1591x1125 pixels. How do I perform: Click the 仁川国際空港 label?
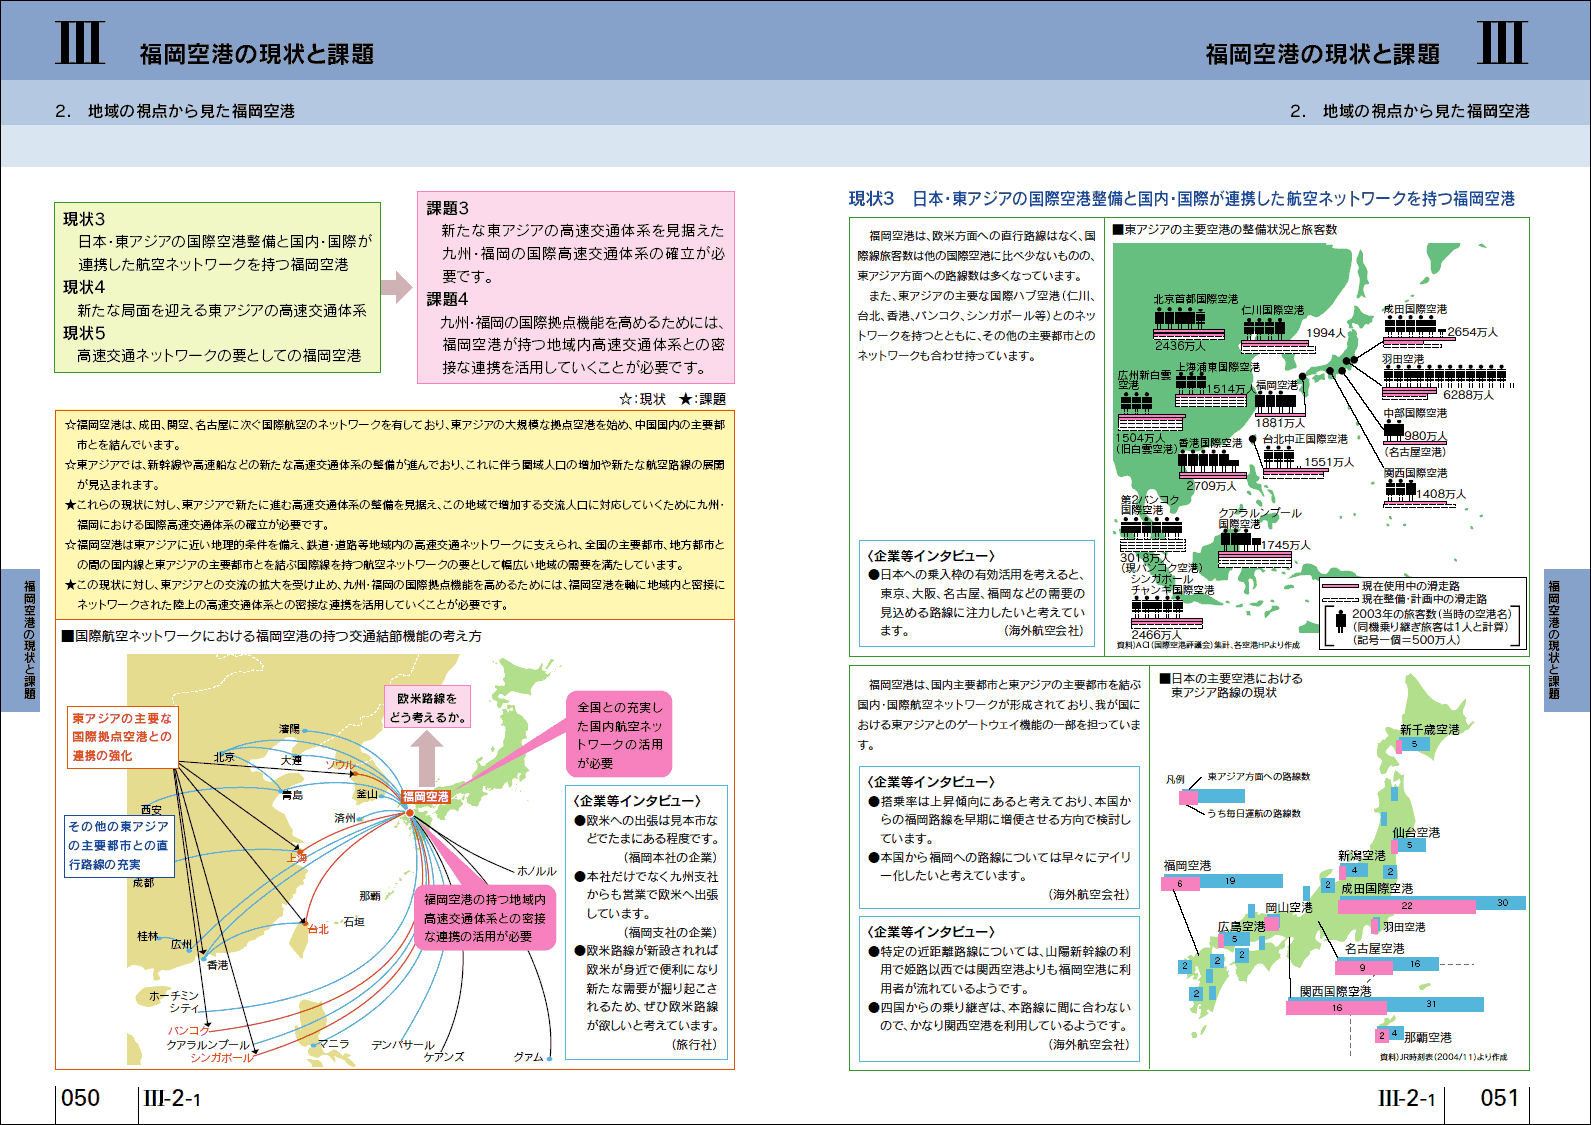(x=1273, y=310)
